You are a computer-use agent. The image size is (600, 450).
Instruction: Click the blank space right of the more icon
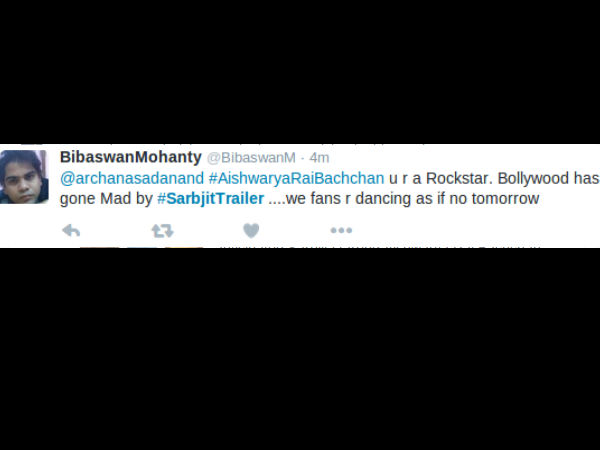coord(474,230)
